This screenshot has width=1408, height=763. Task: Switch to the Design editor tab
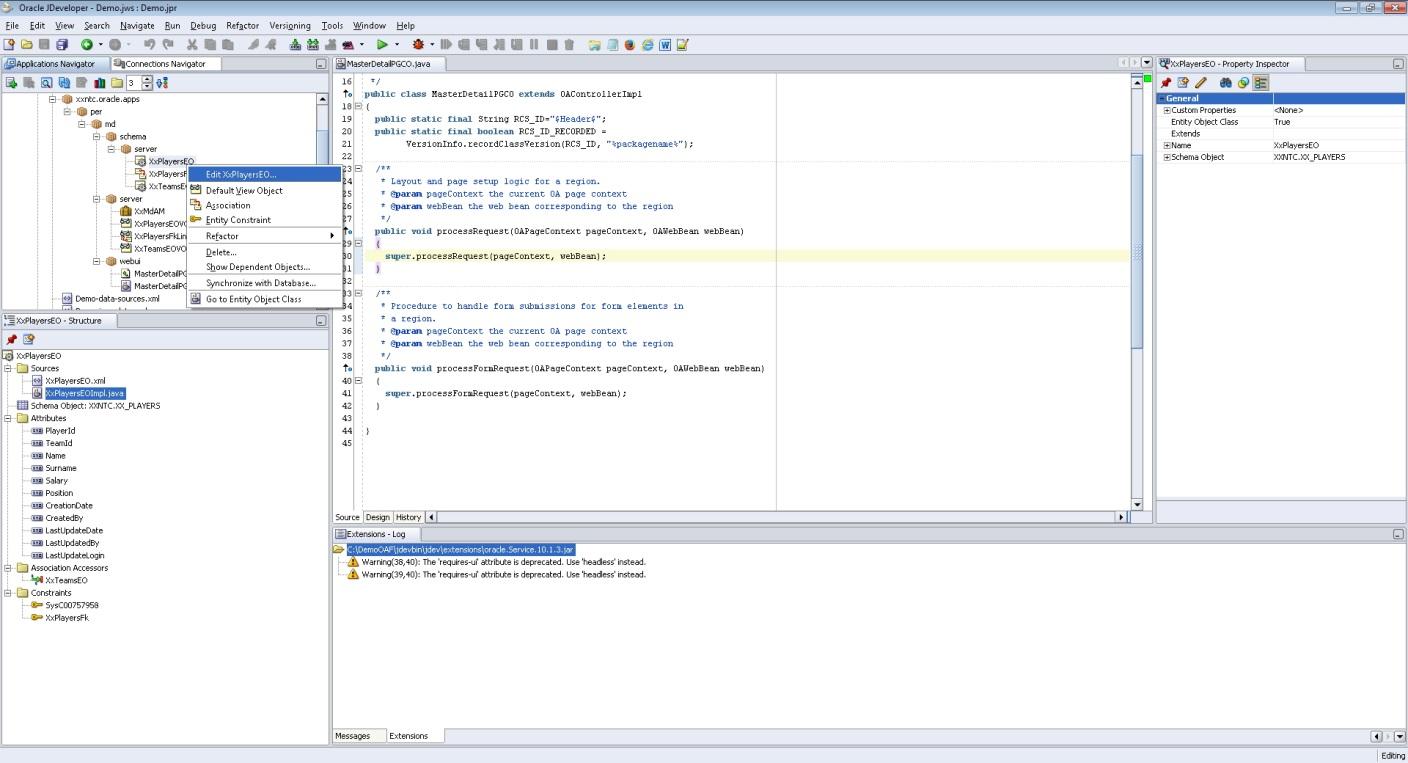point(377,517)
